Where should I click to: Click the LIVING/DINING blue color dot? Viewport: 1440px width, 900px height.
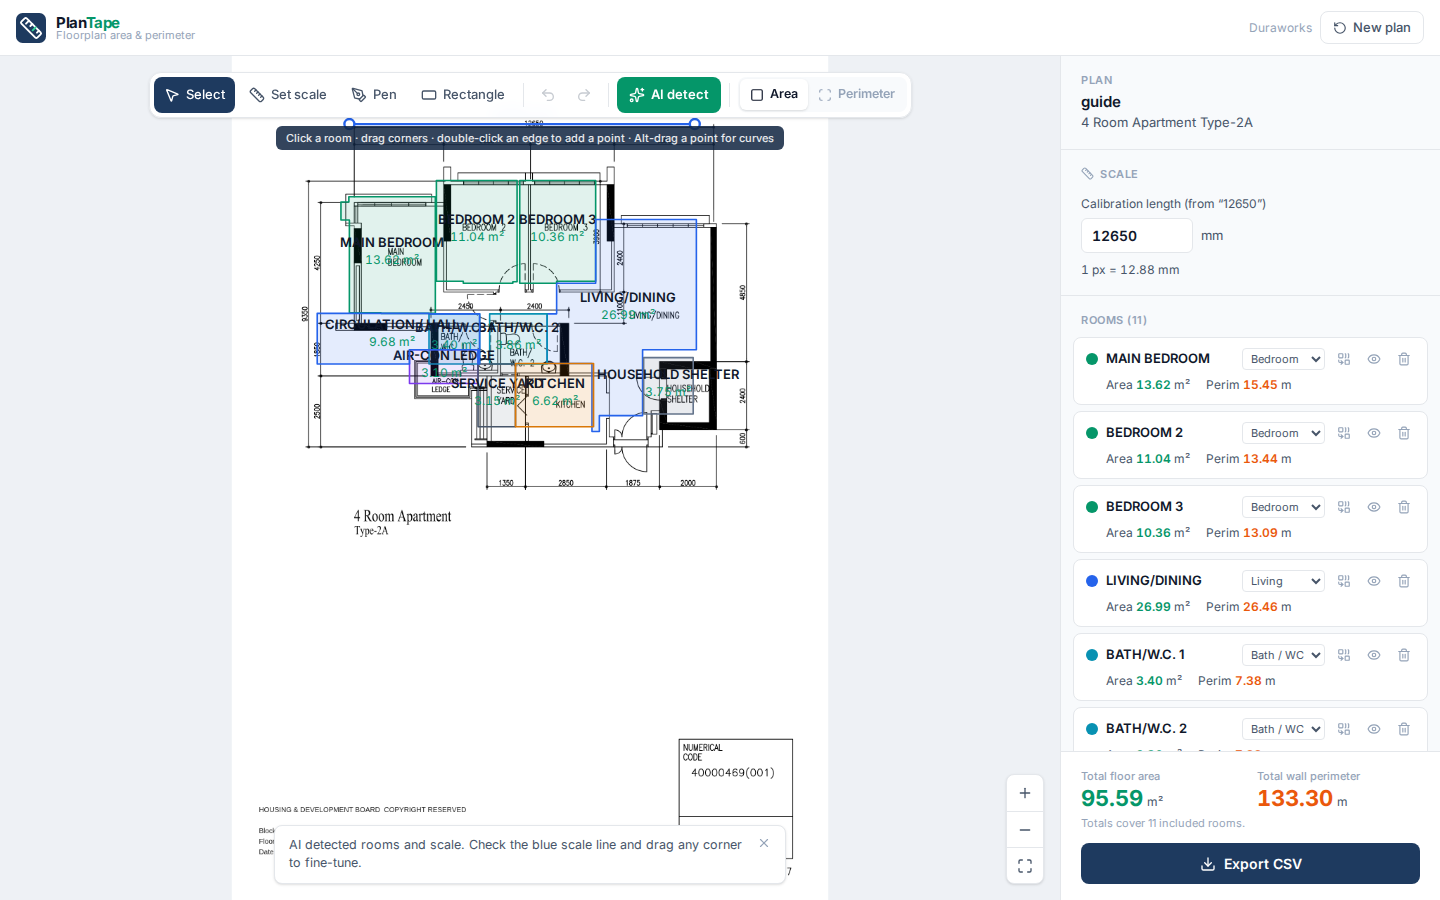pos(1092,581)
